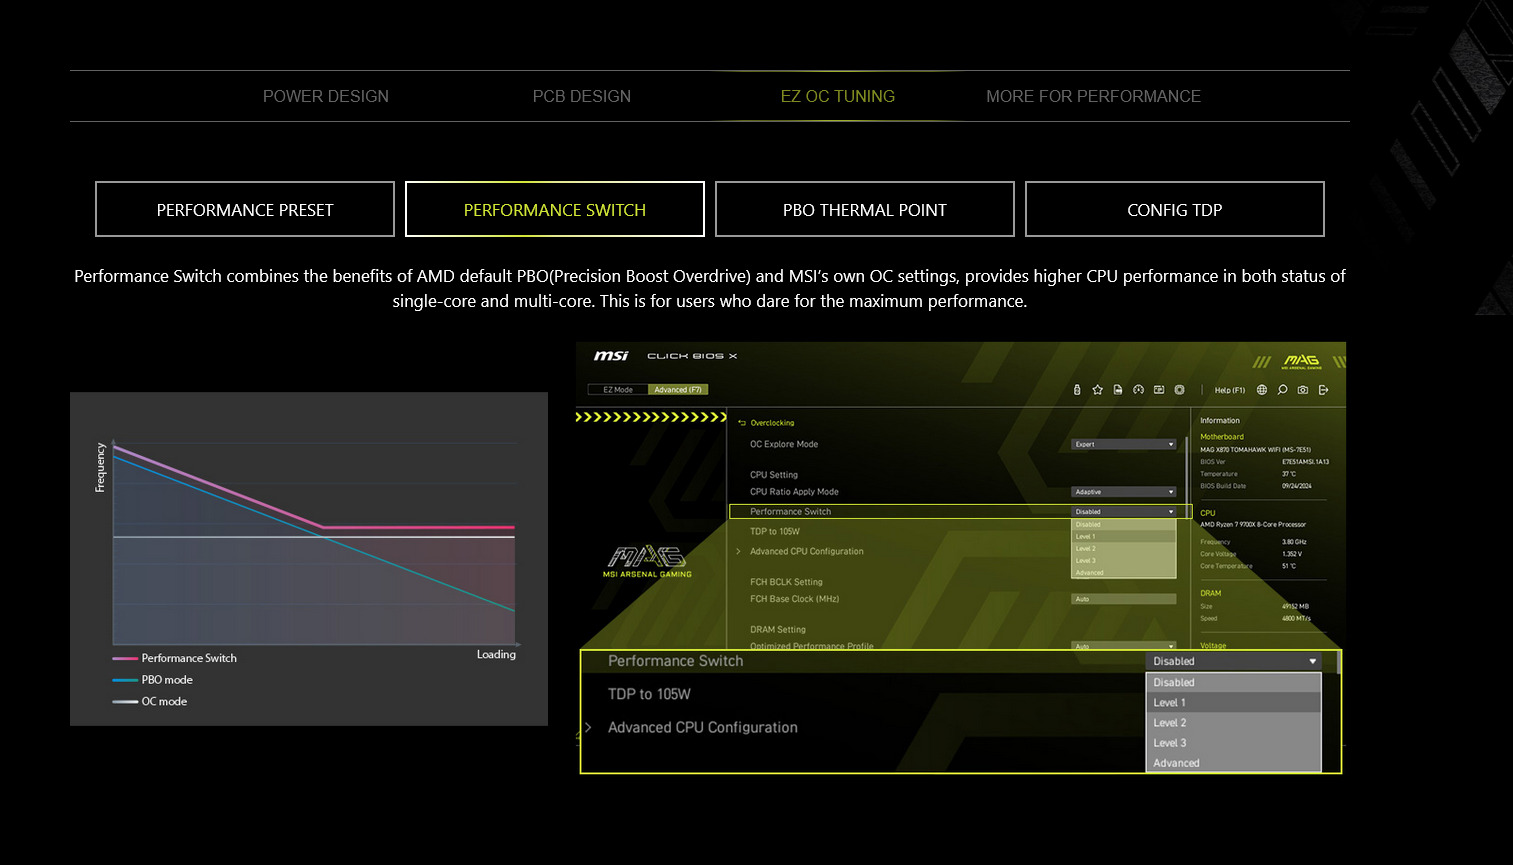1513x865 pixels.
Task: Click the Motherboard heading in Information panel
Action: click(x=1222, y=437)
